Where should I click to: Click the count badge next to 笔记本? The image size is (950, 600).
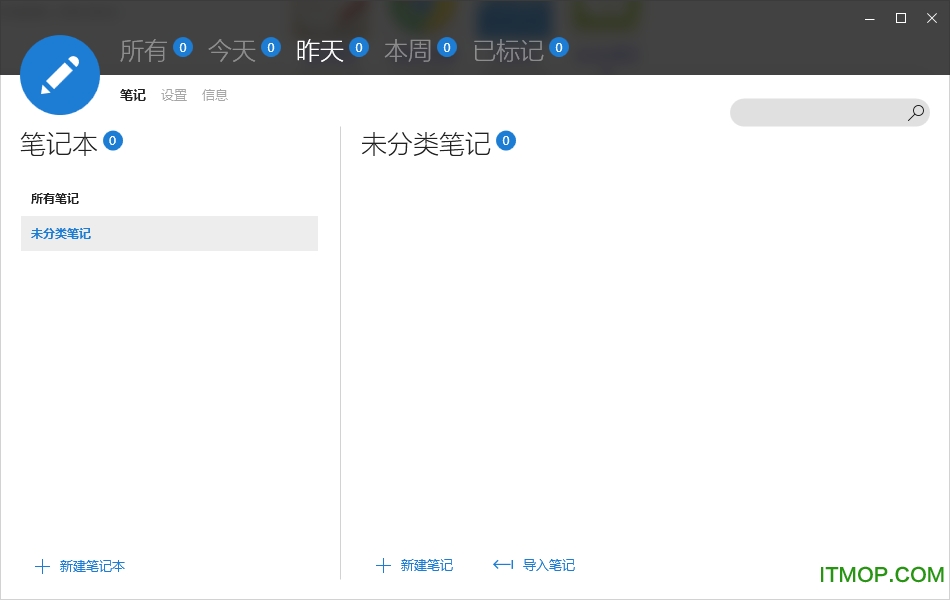(113, 141)
